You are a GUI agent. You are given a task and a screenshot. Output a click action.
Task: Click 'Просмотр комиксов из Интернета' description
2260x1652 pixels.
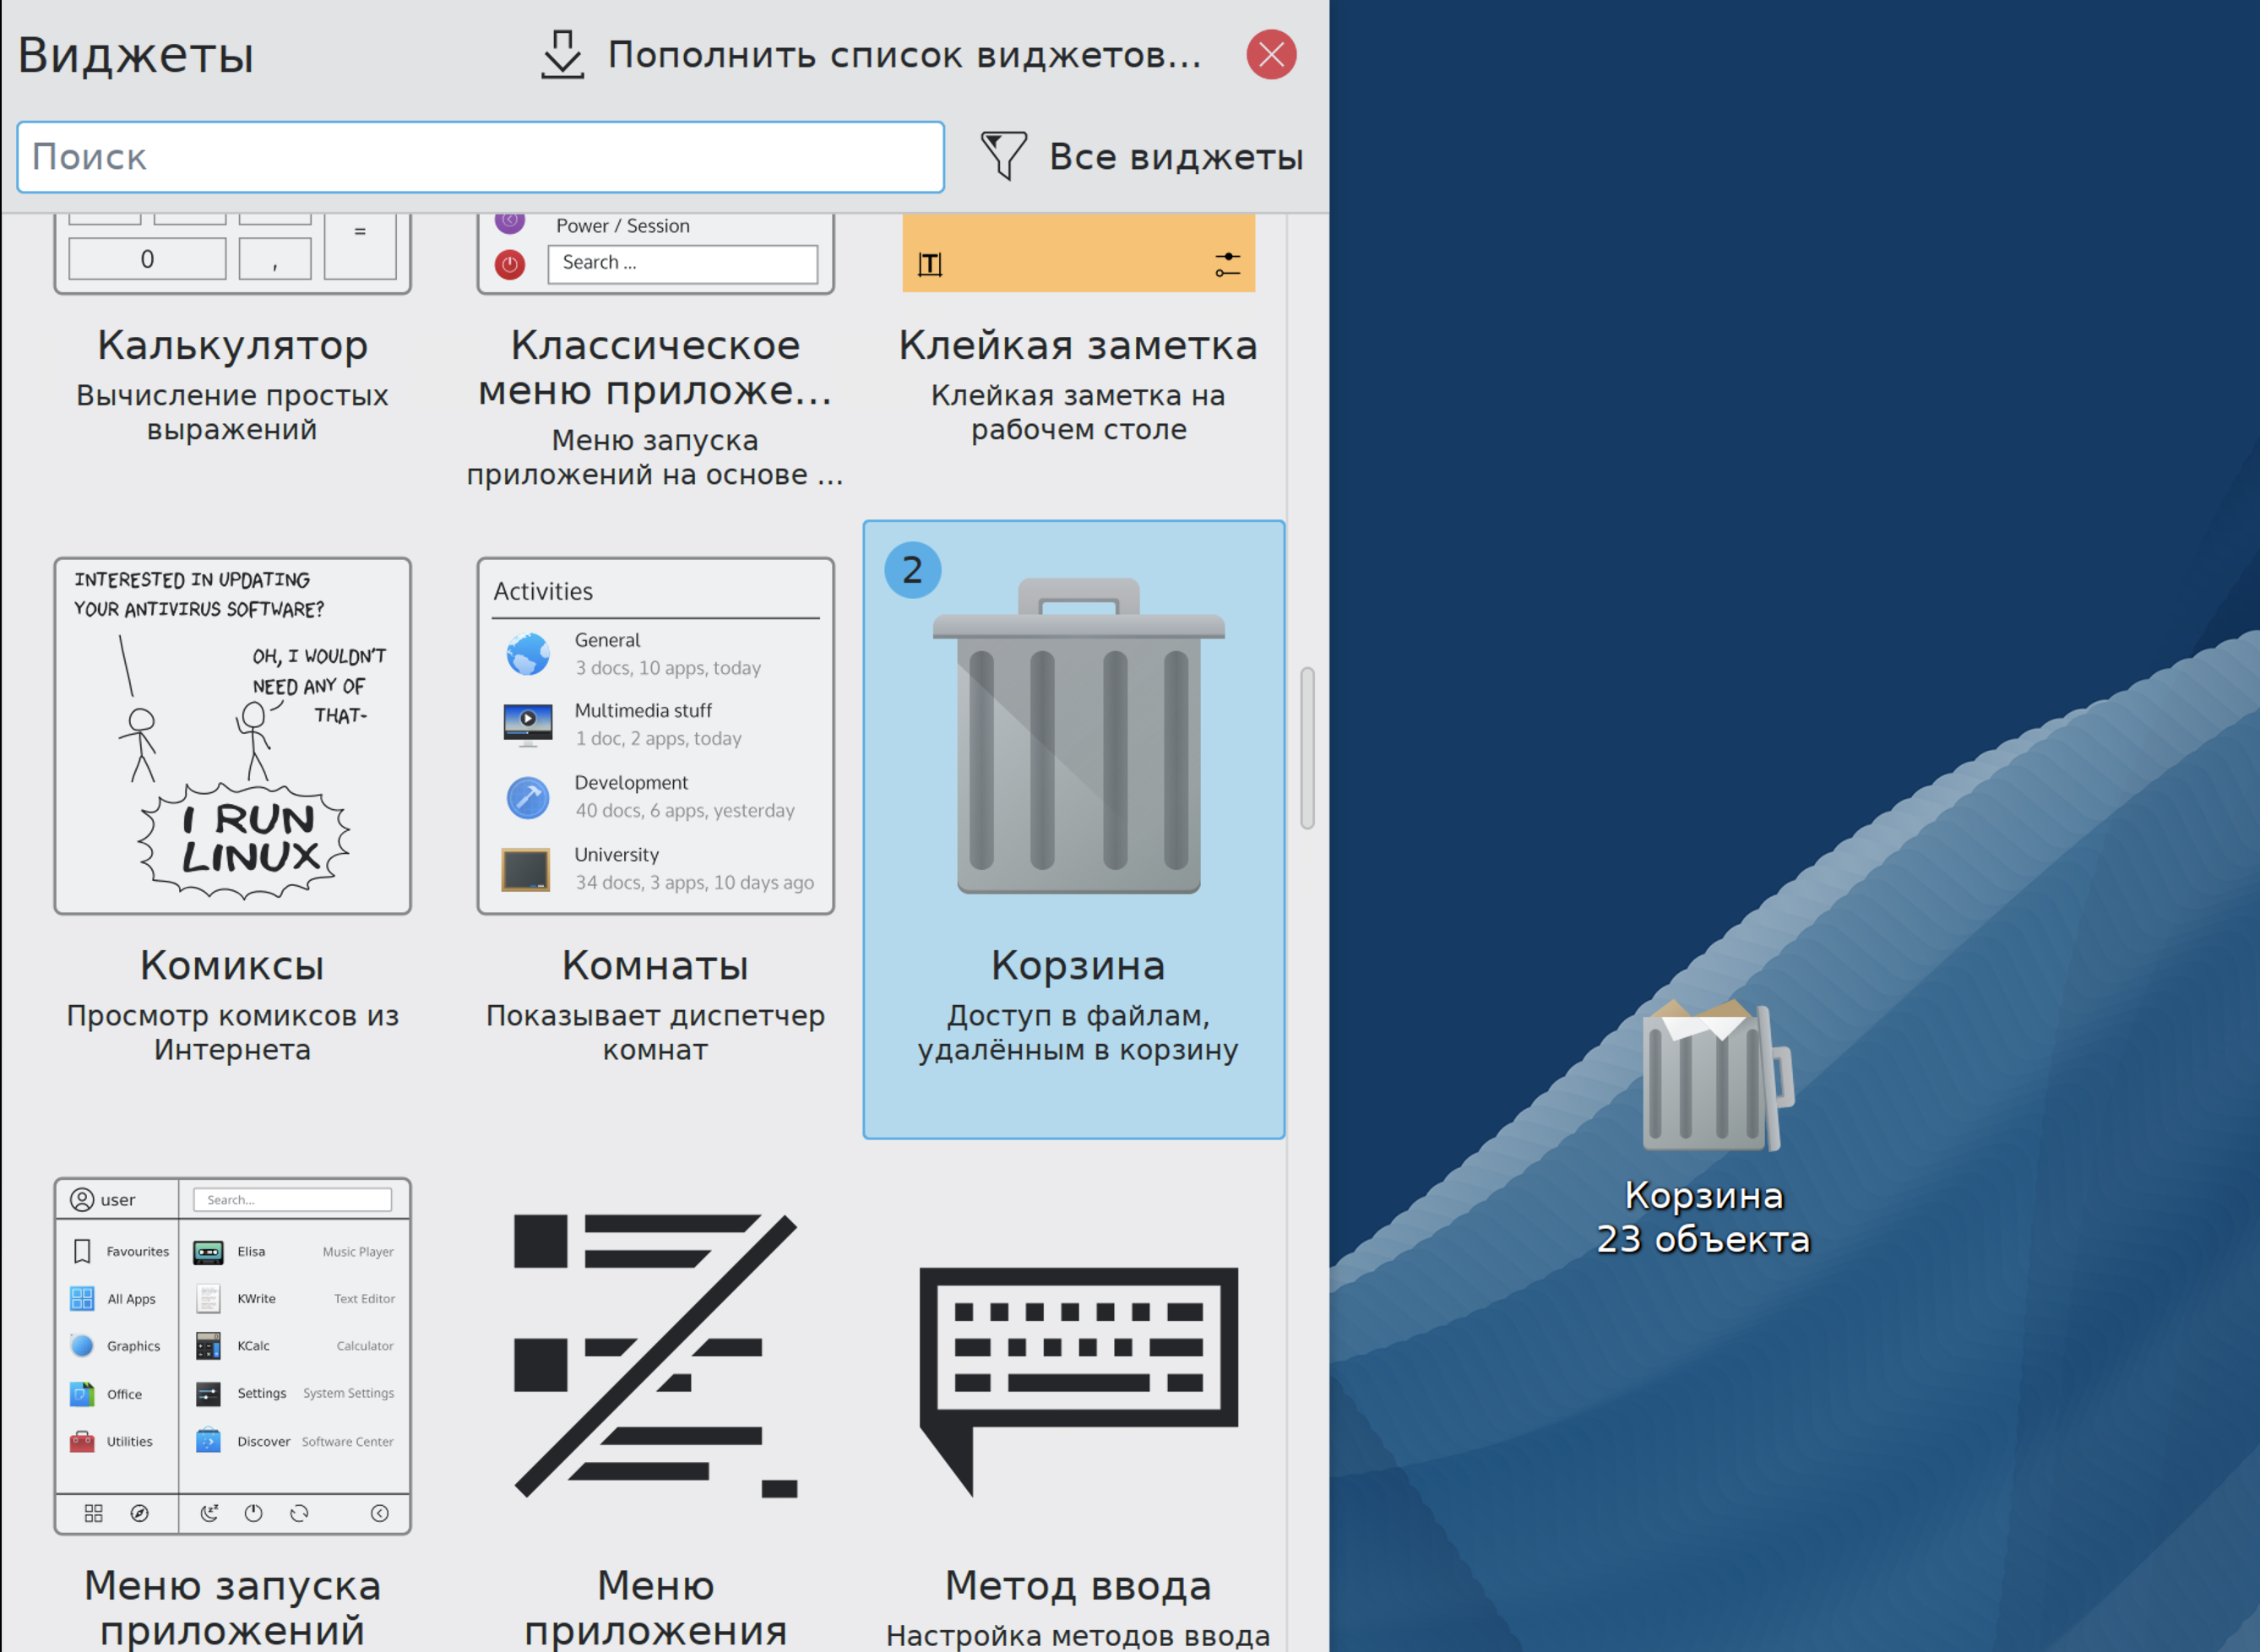click(232, 1032)
